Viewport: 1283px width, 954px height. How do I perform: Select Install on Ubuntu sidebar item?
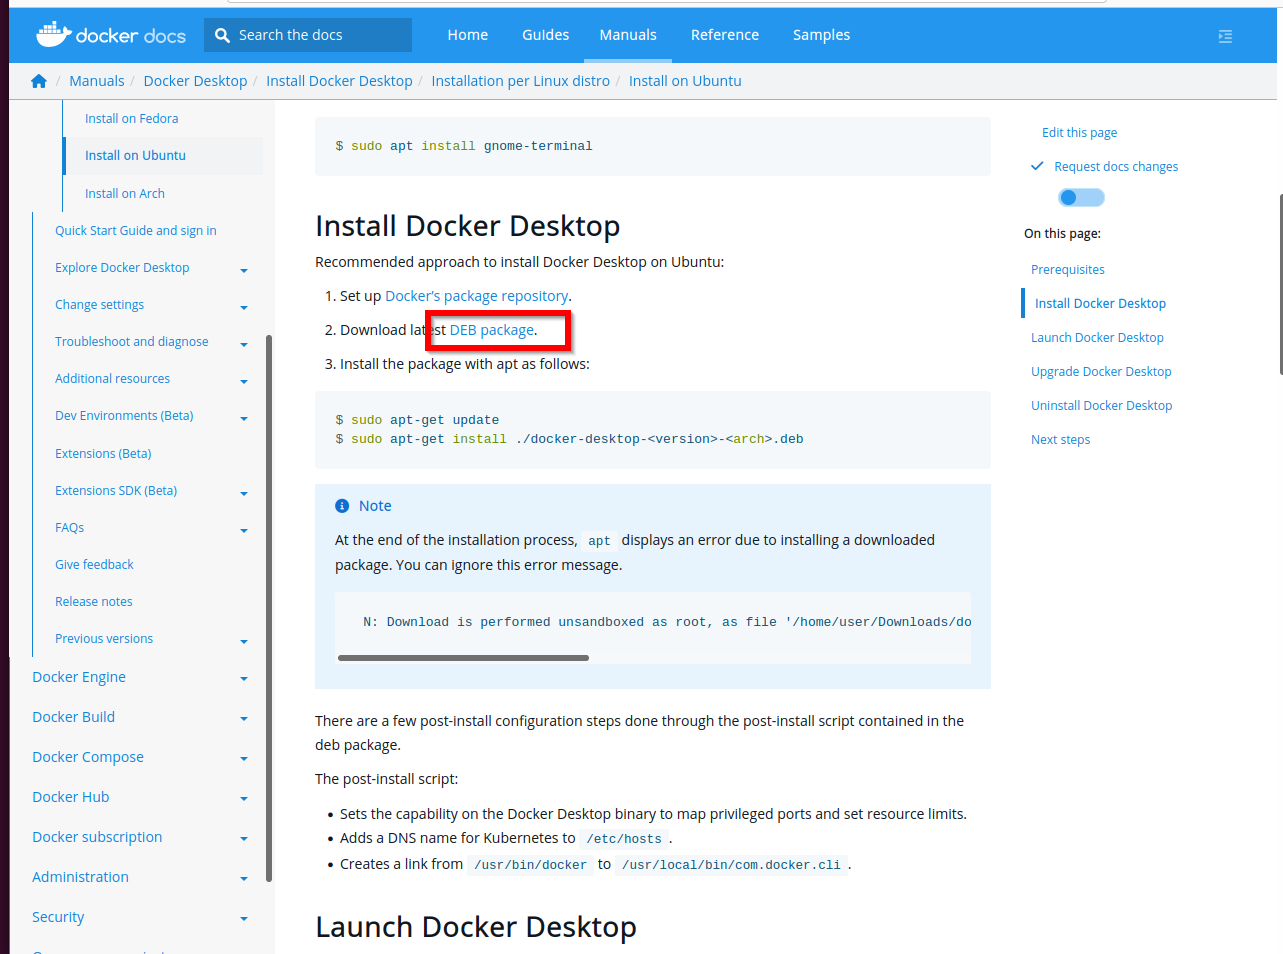pos(135,155)
